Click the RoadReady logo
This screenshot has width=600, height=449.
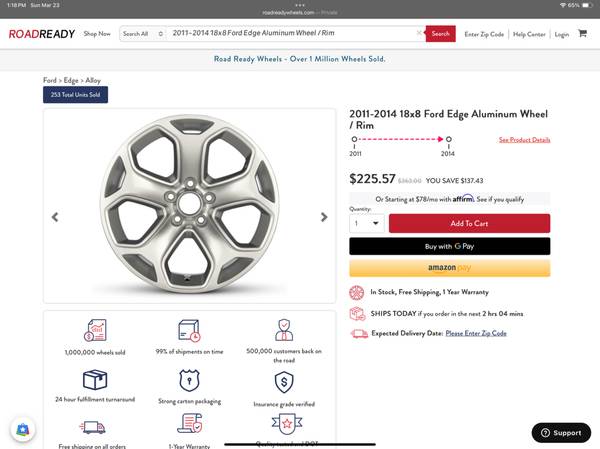[41, 34]
